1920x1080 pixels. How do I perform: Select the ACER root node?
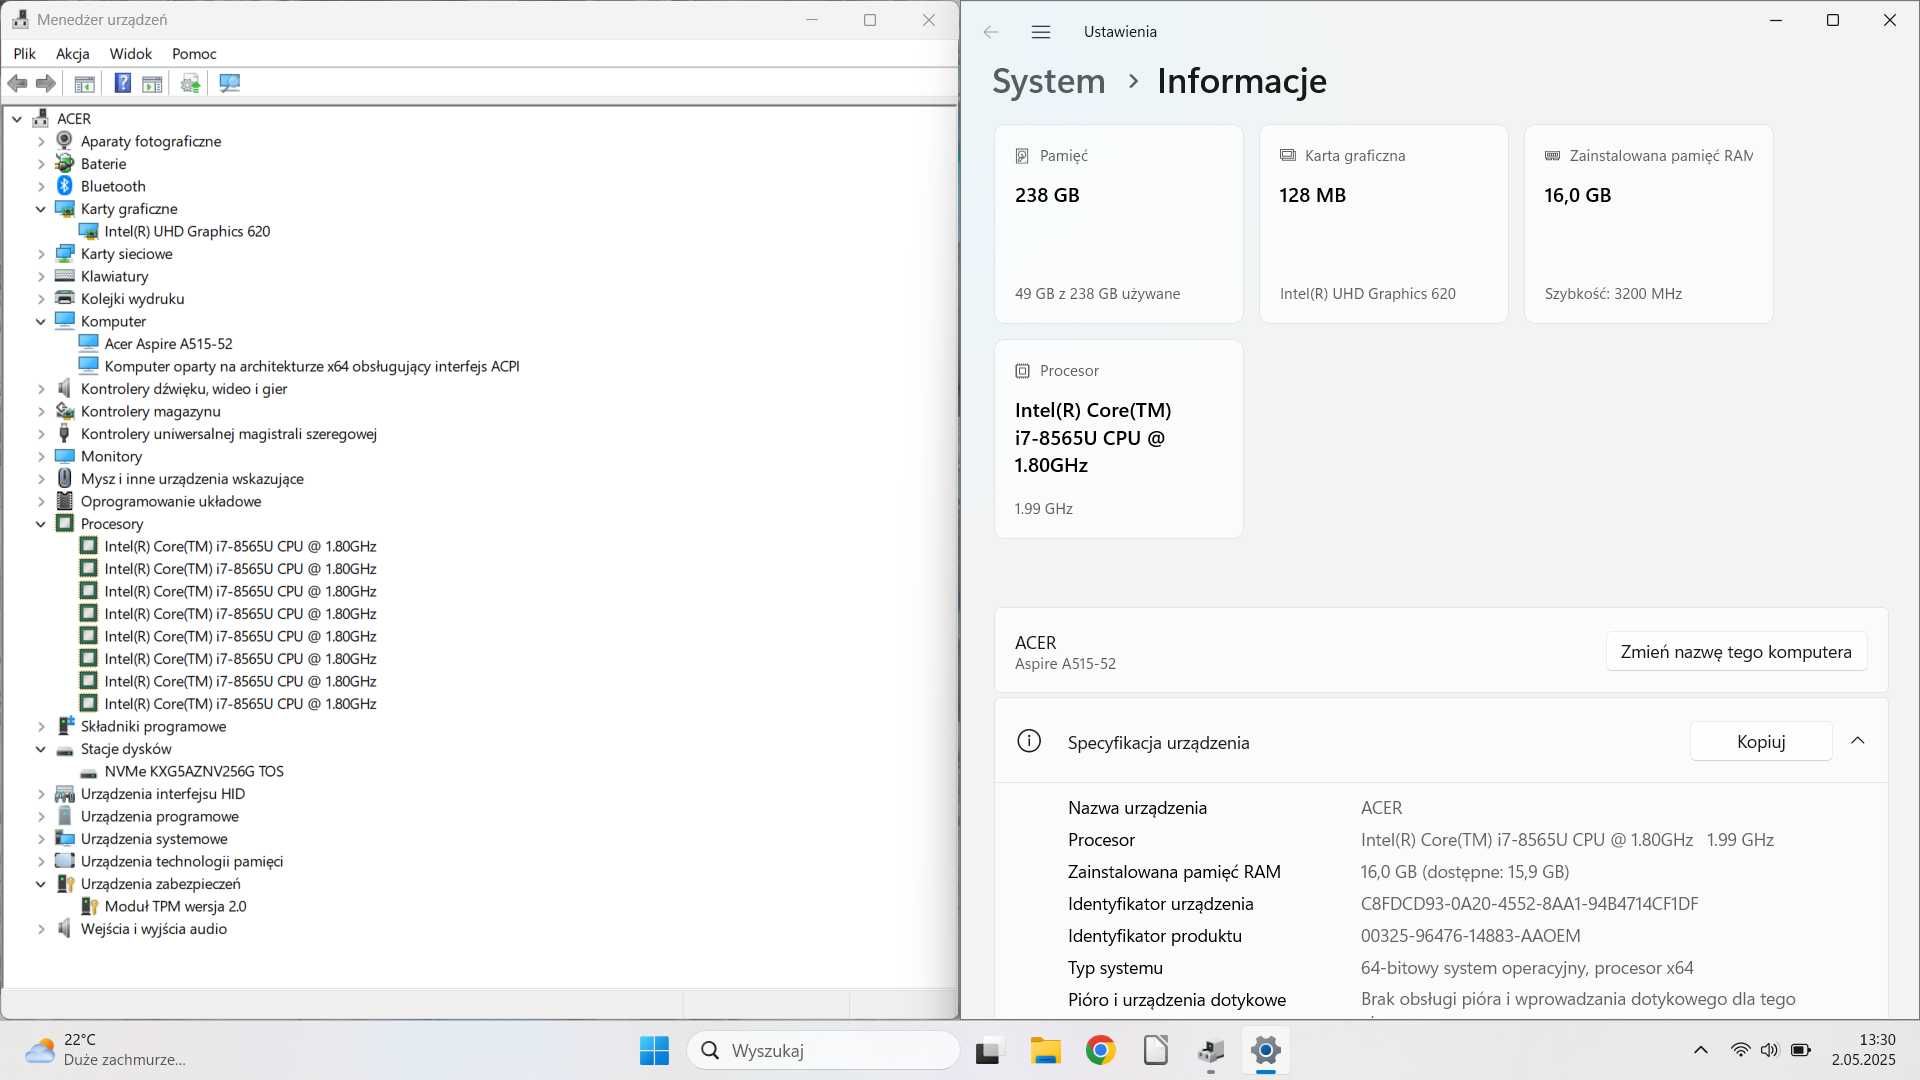[x=74, y=119]
